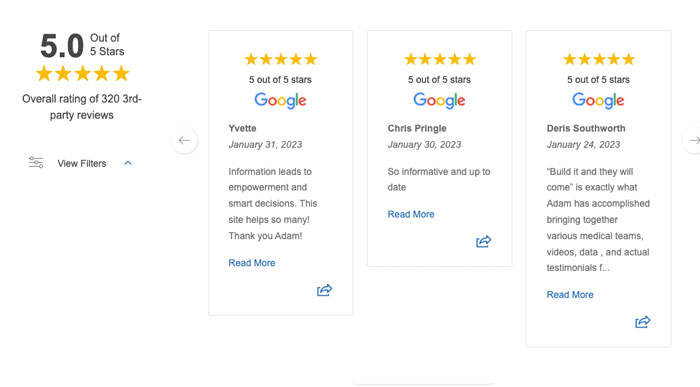Select reviewer name Deris Southworth
Screen dimensions: 700x387
pyautogui.click(x=586, y=128)
